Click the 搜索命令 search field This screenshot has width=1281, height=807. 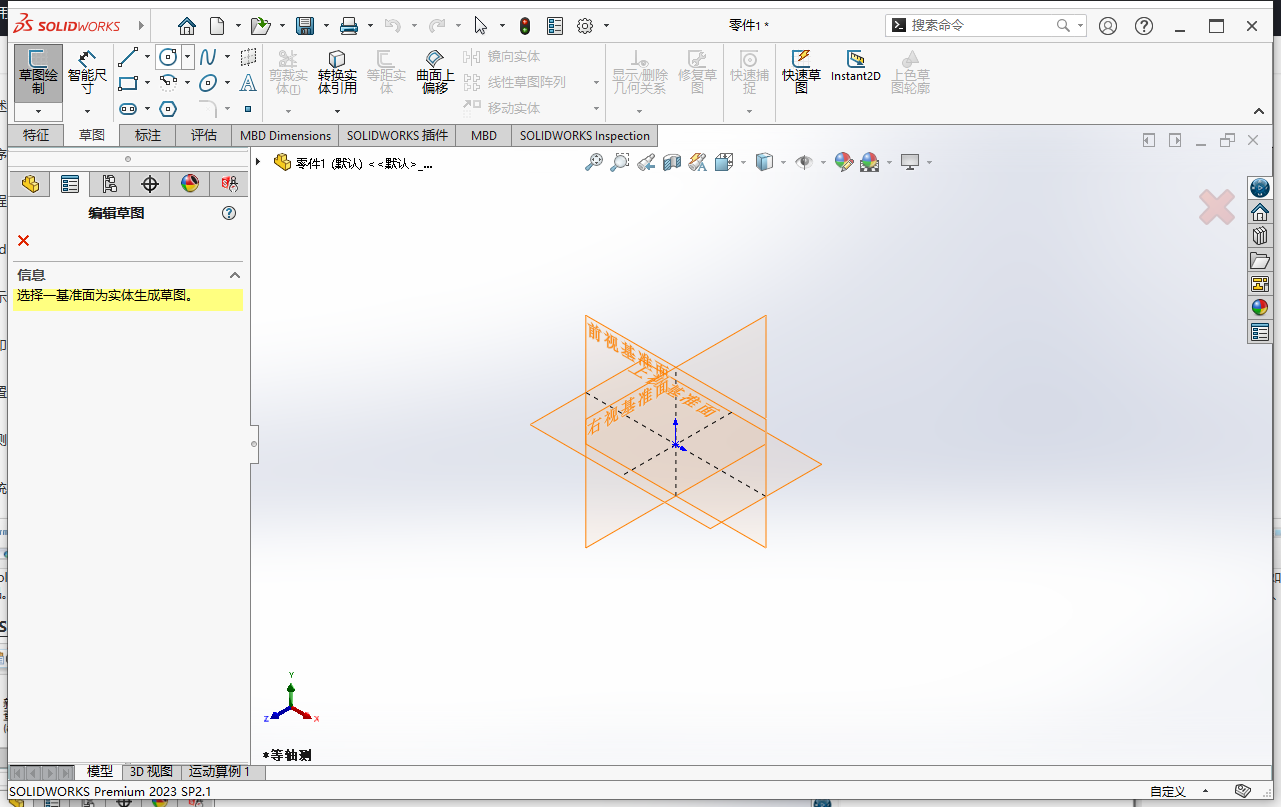point(983,25)
